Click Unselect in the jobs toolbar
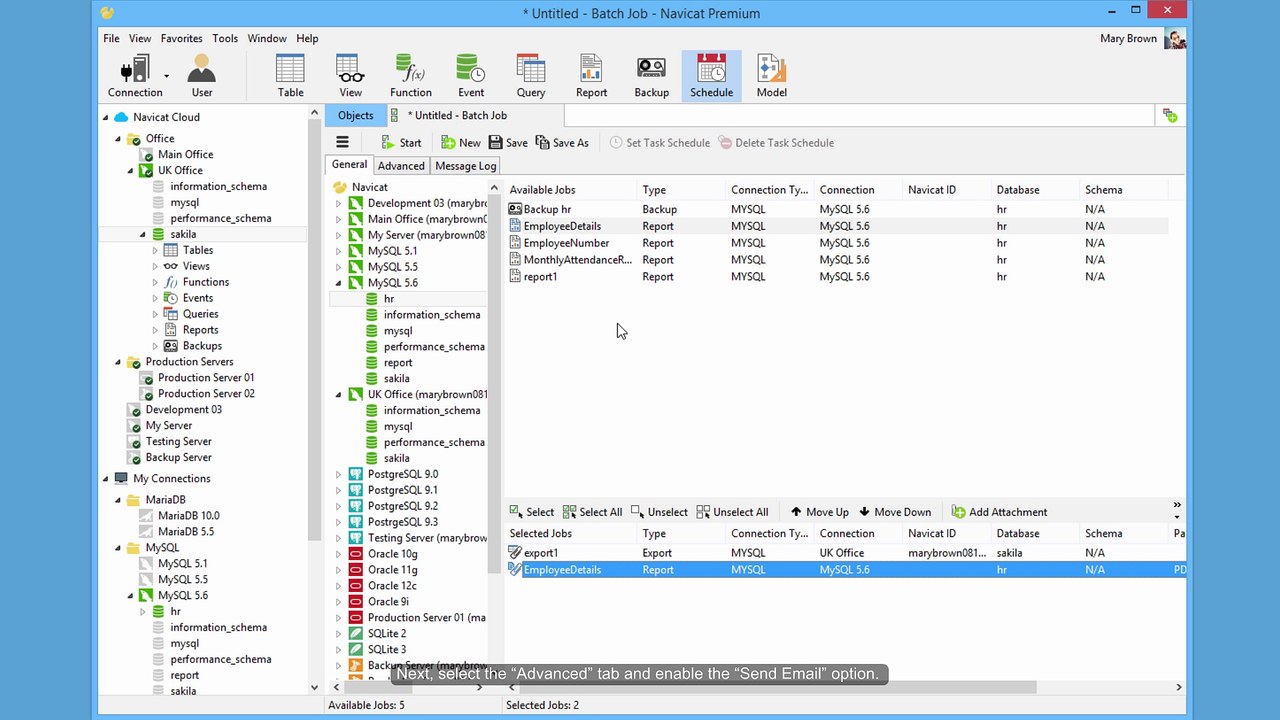The height and width of the screenshot is (720, 1280). 659,512
